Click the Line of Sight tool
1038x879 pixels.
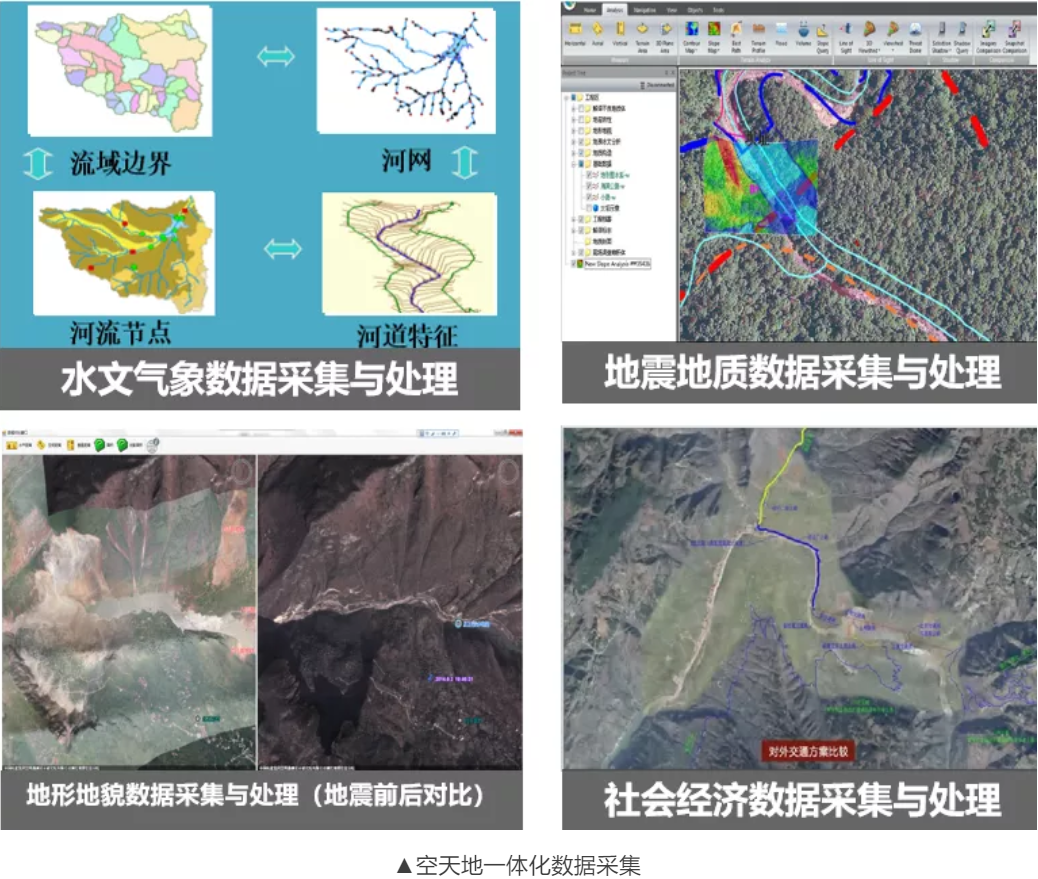(845, 36)
